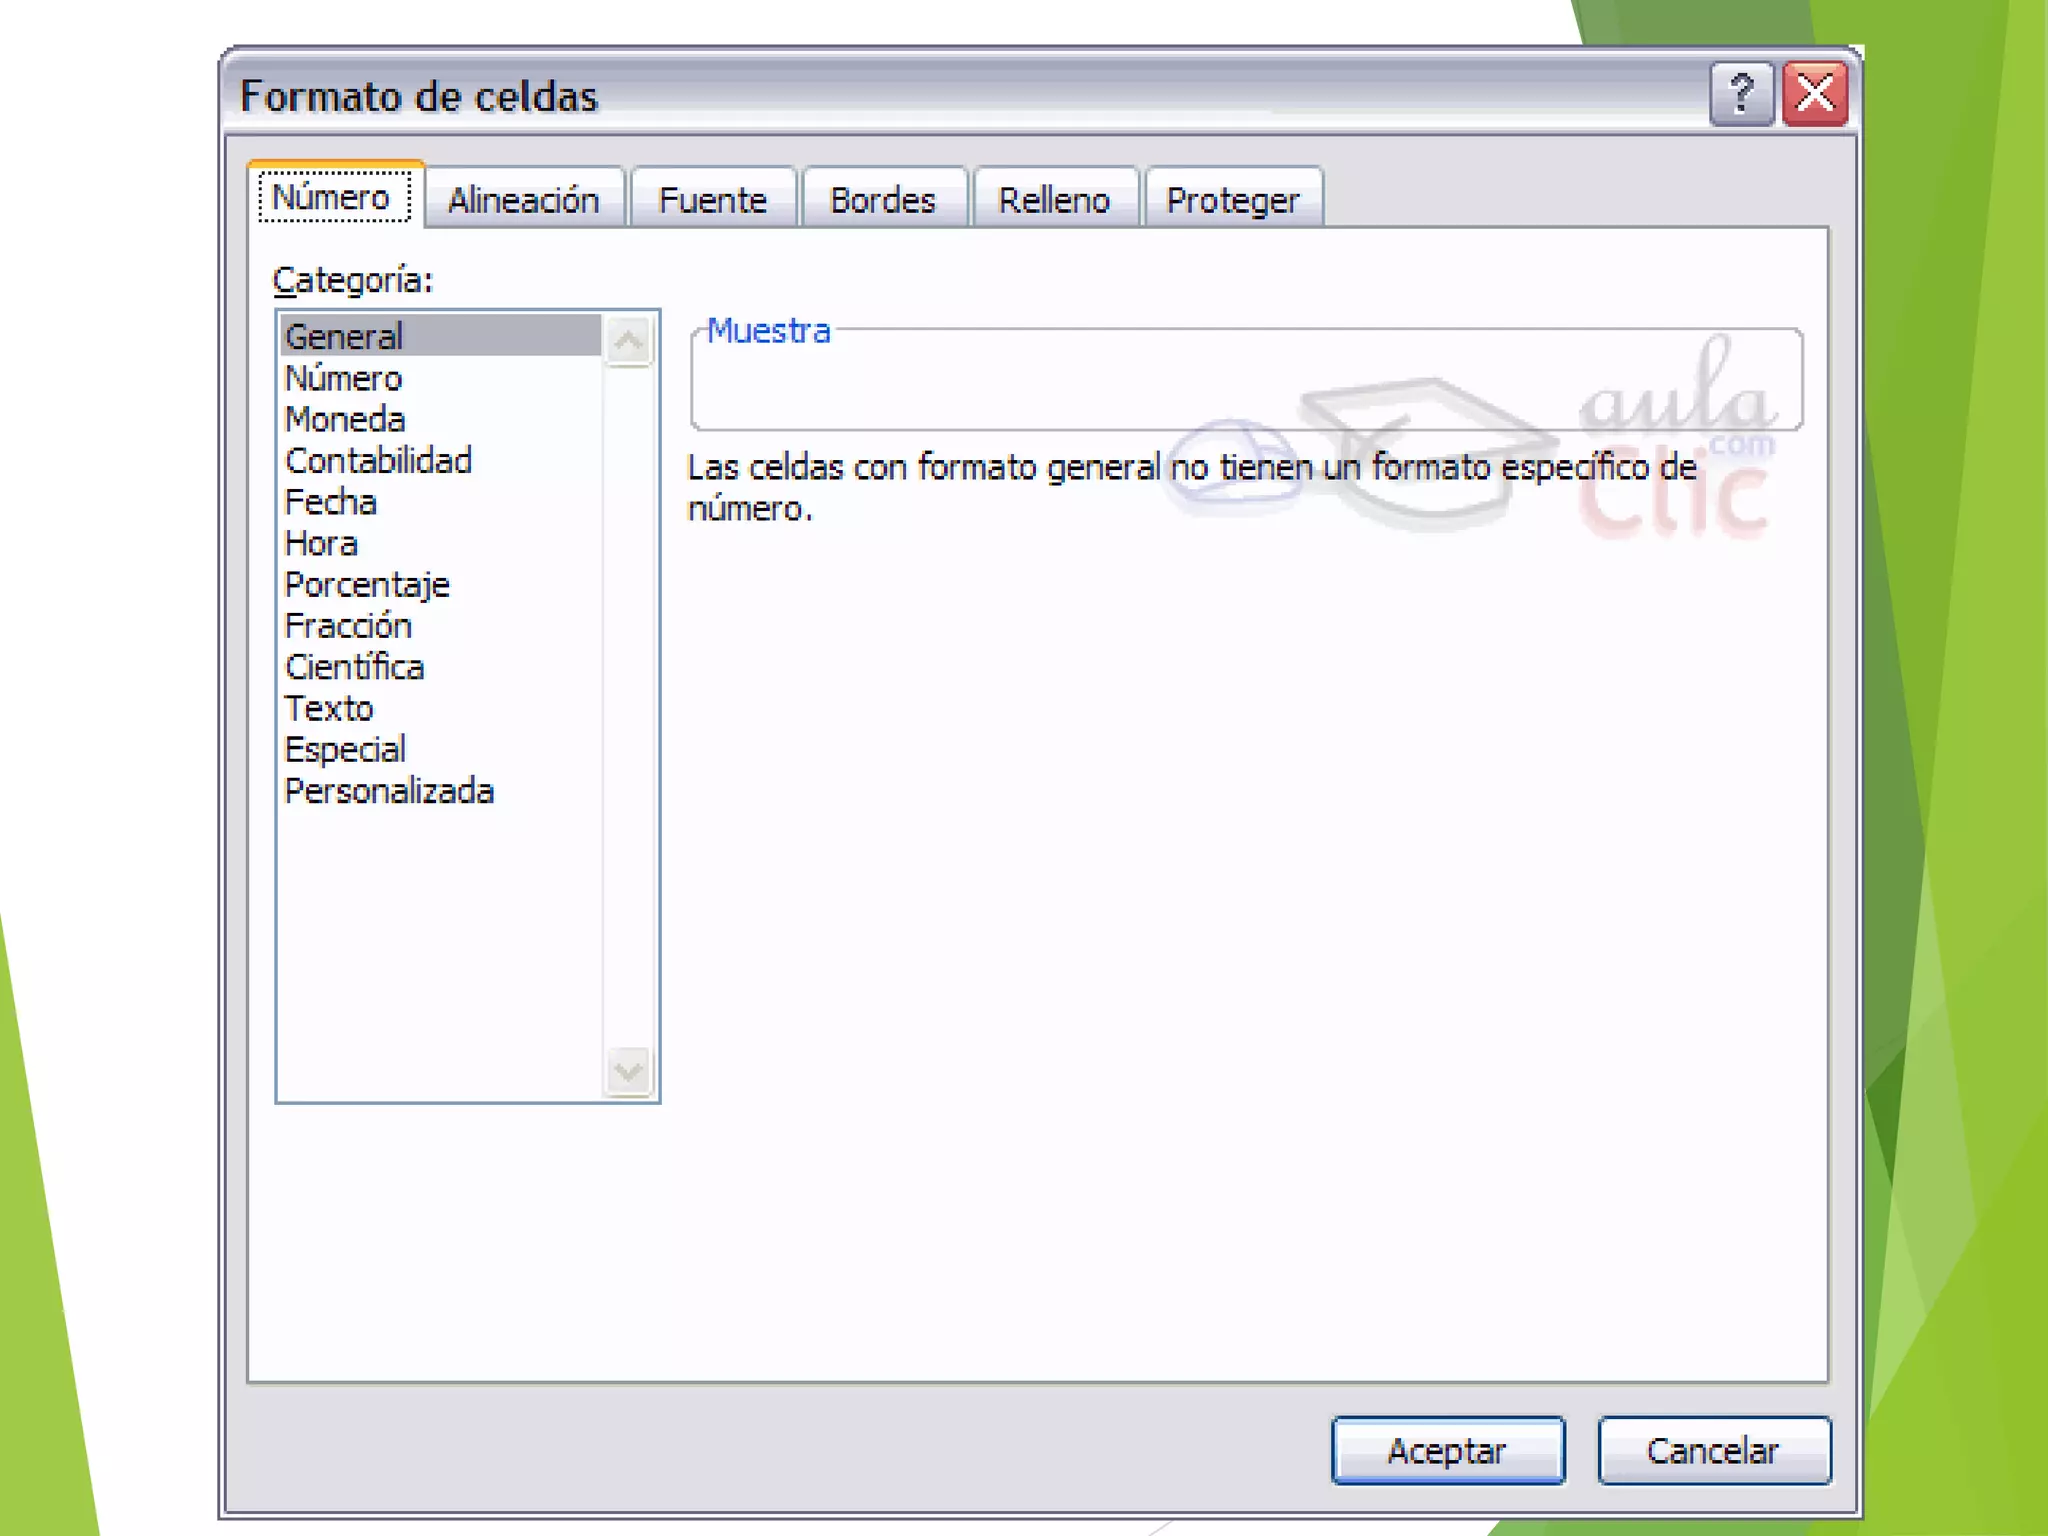Image resolution: width=2048 pixels, height=1536 pixels.
Task: Select Contabilidad category
Action: pos(378,461)
